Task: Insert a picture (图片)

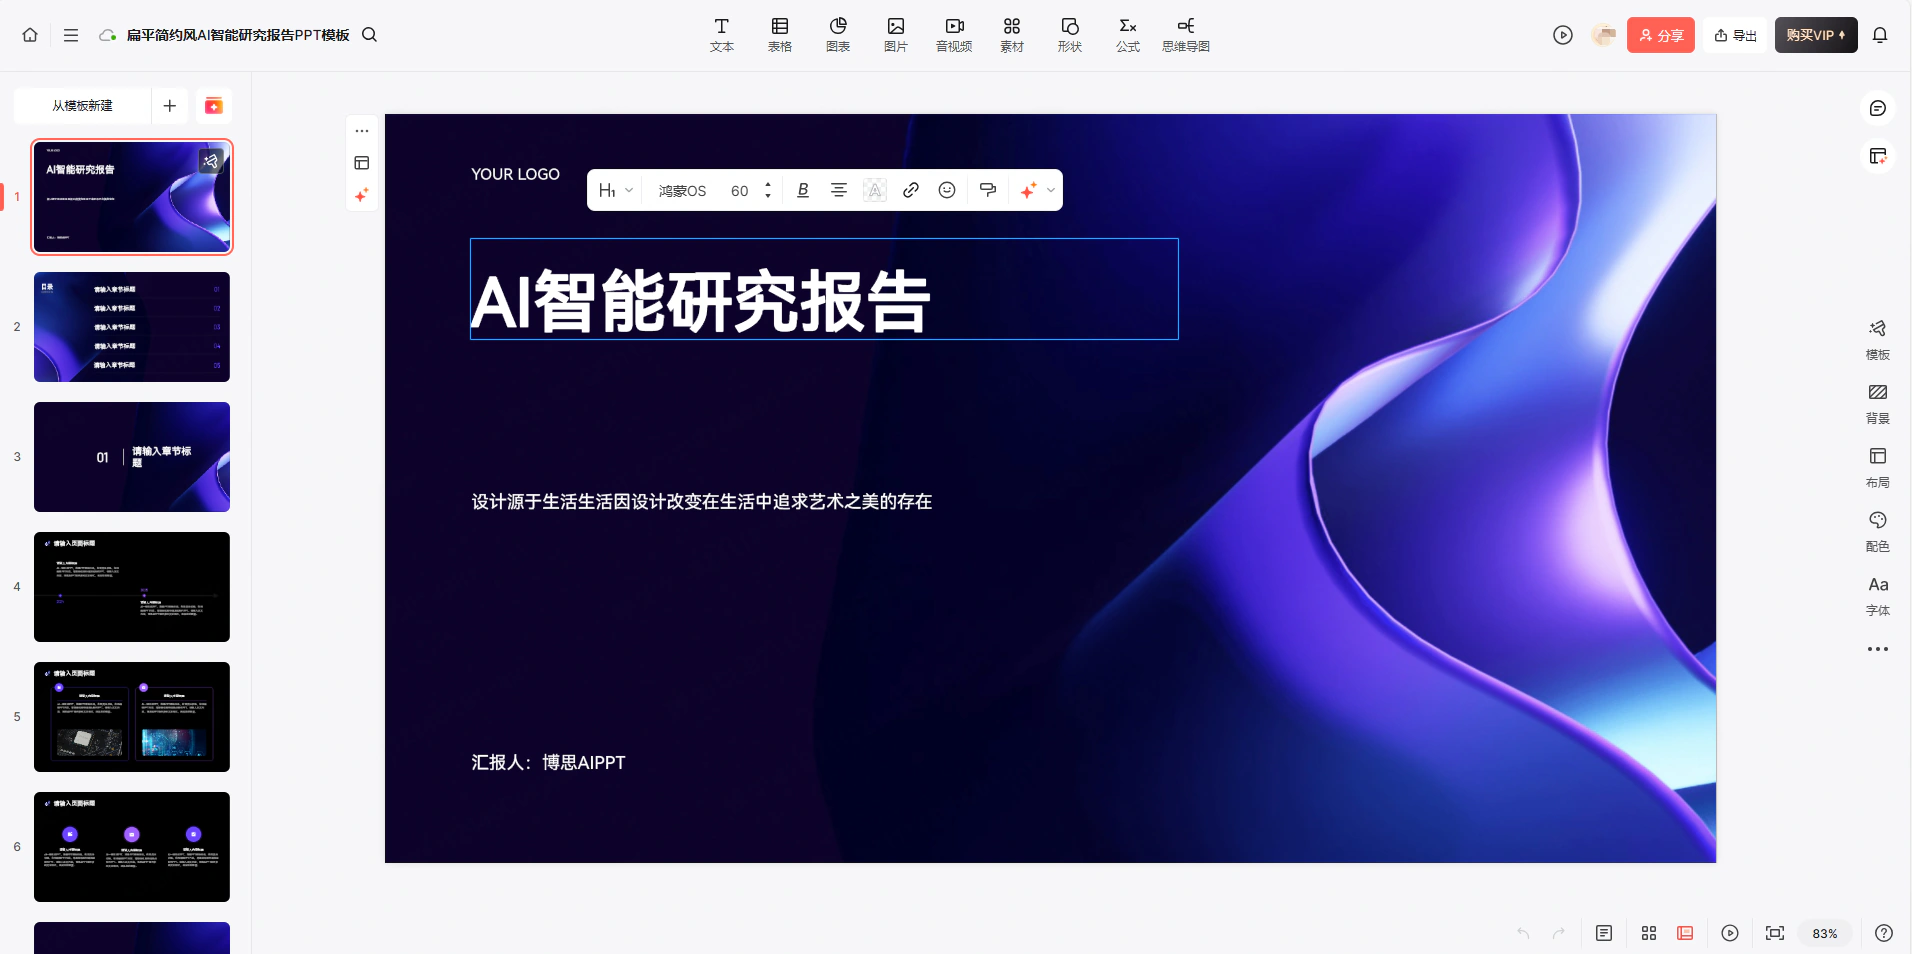Action: tap(896, 35)
